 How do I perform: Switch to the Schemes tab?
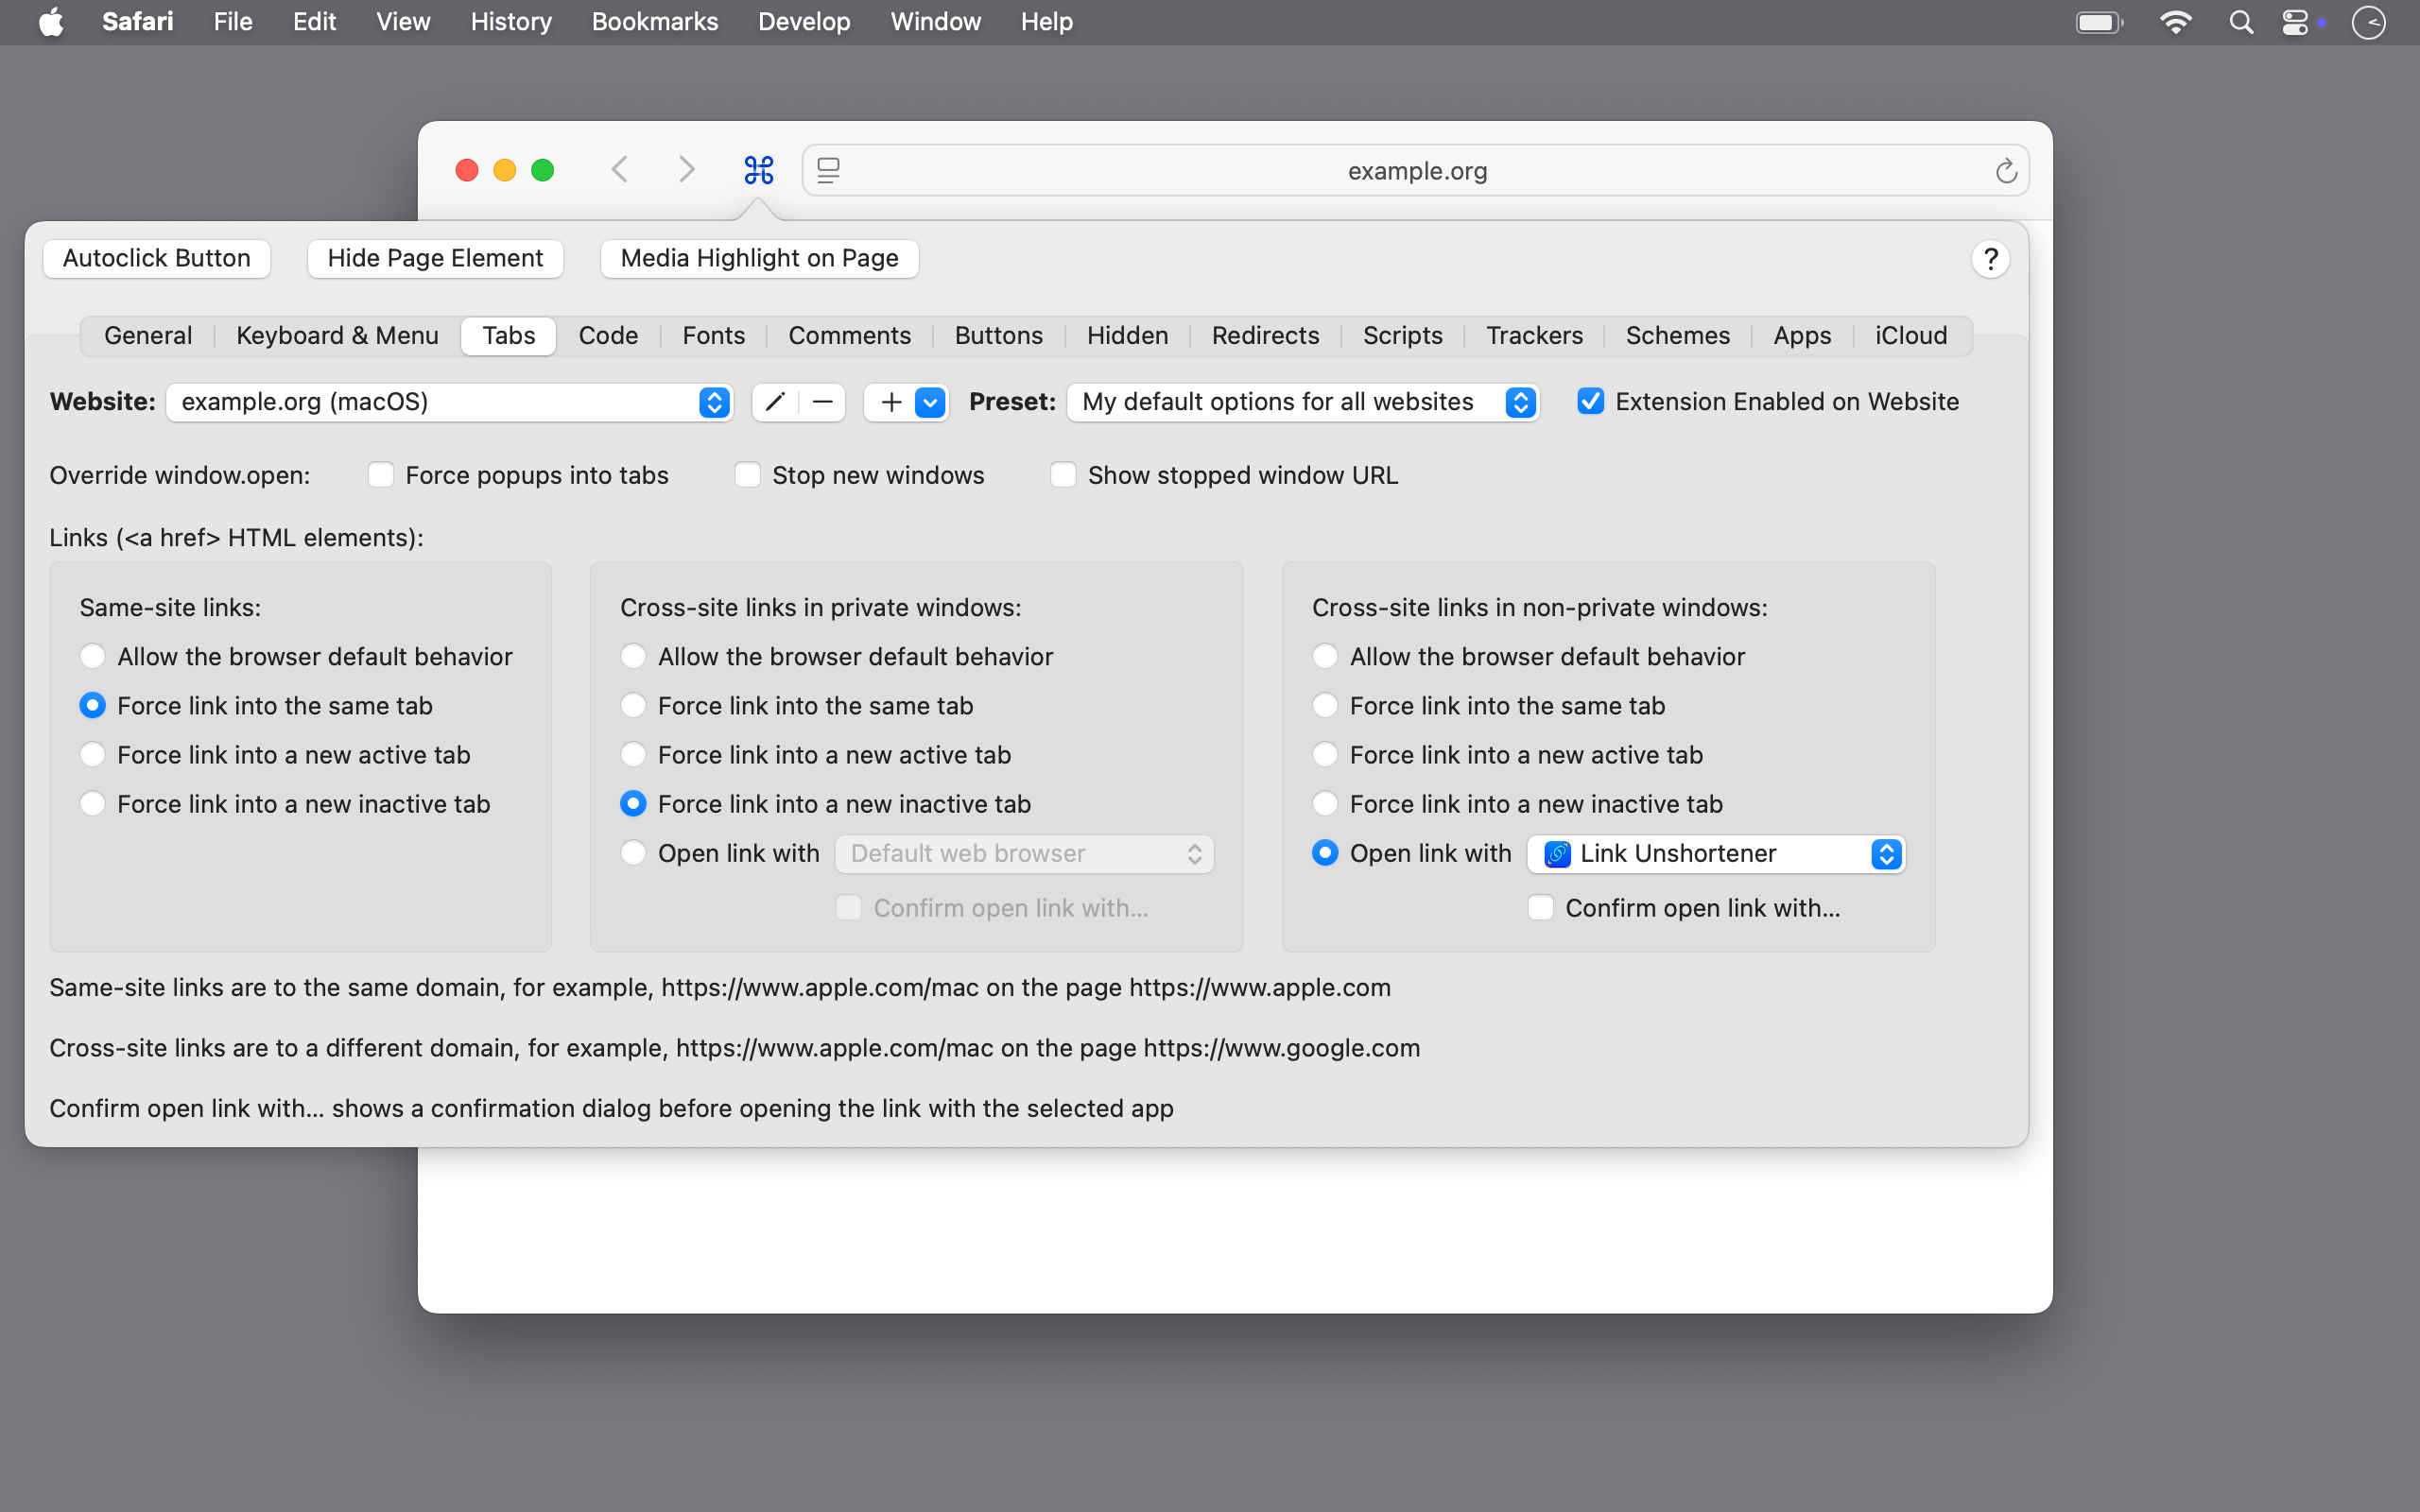[1677, 336]
